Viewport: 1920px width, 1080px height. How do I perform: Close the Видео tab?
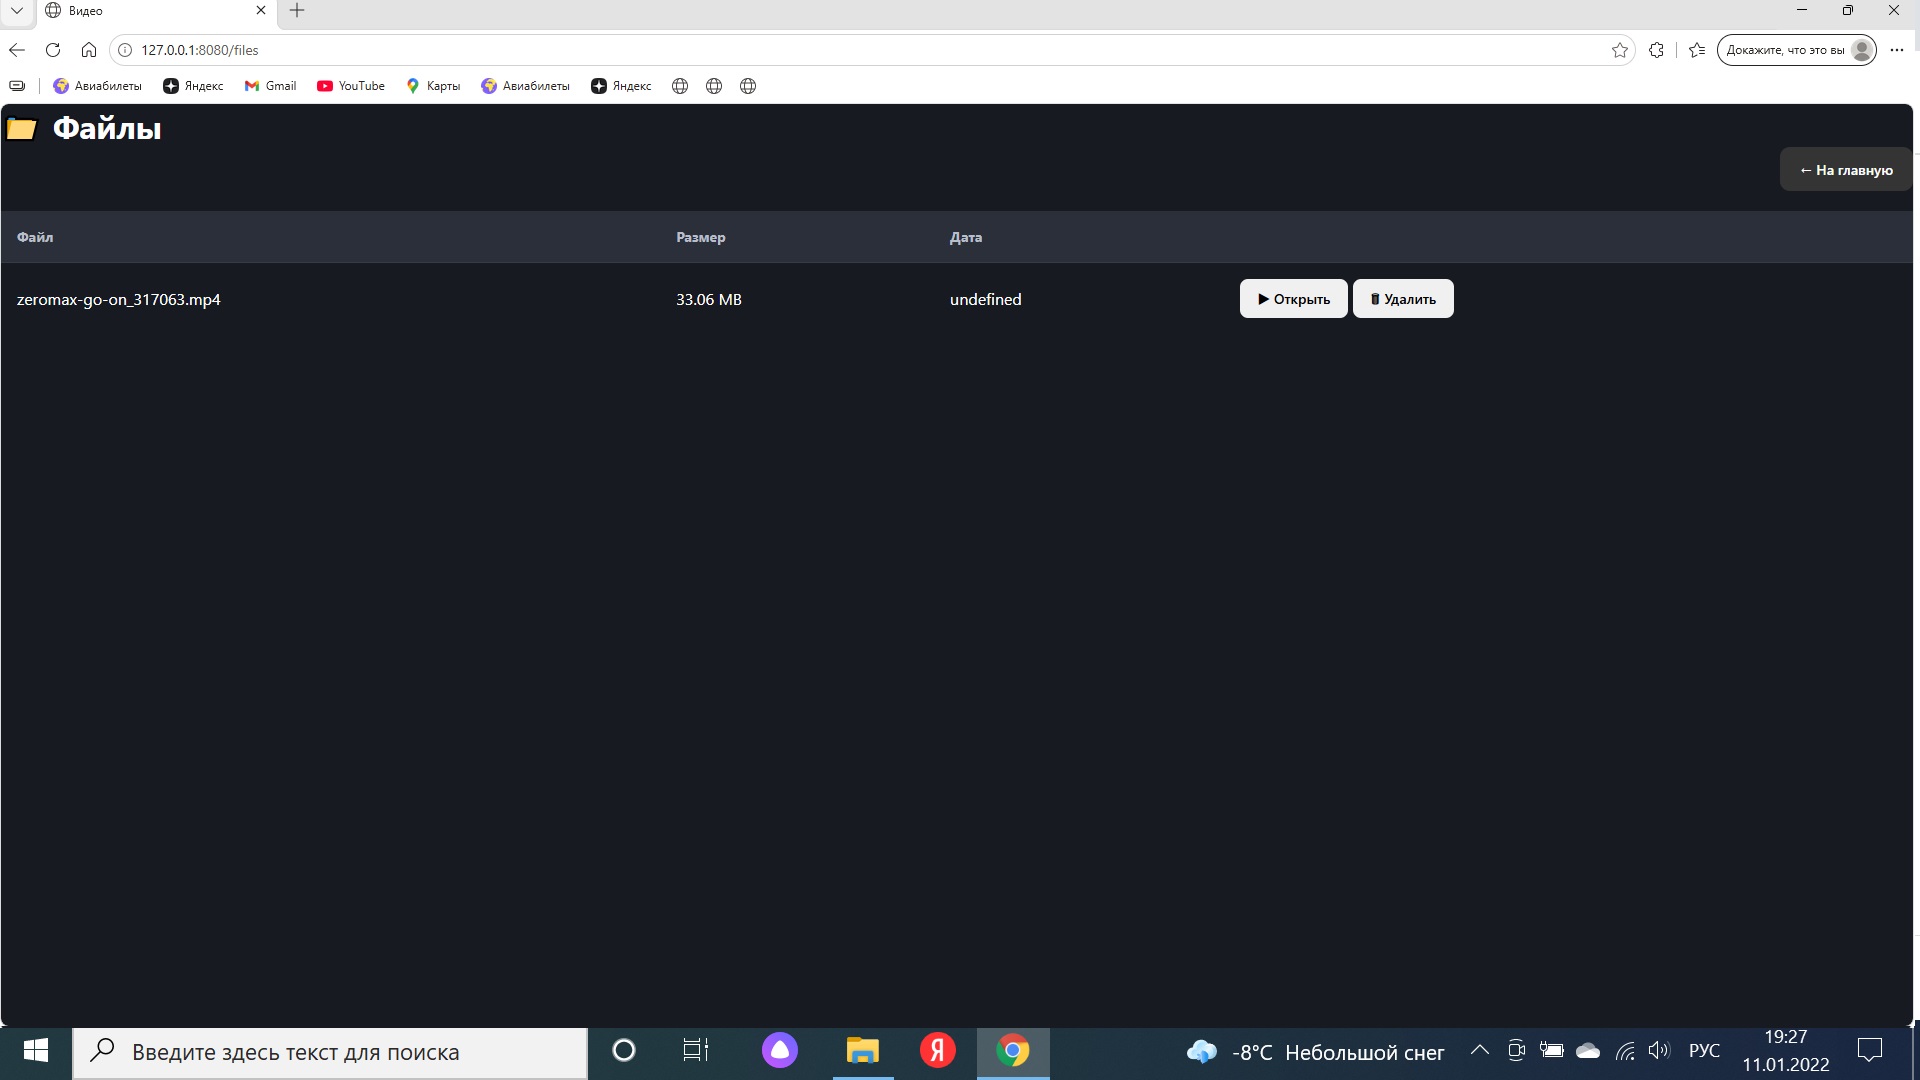point(261,11)
